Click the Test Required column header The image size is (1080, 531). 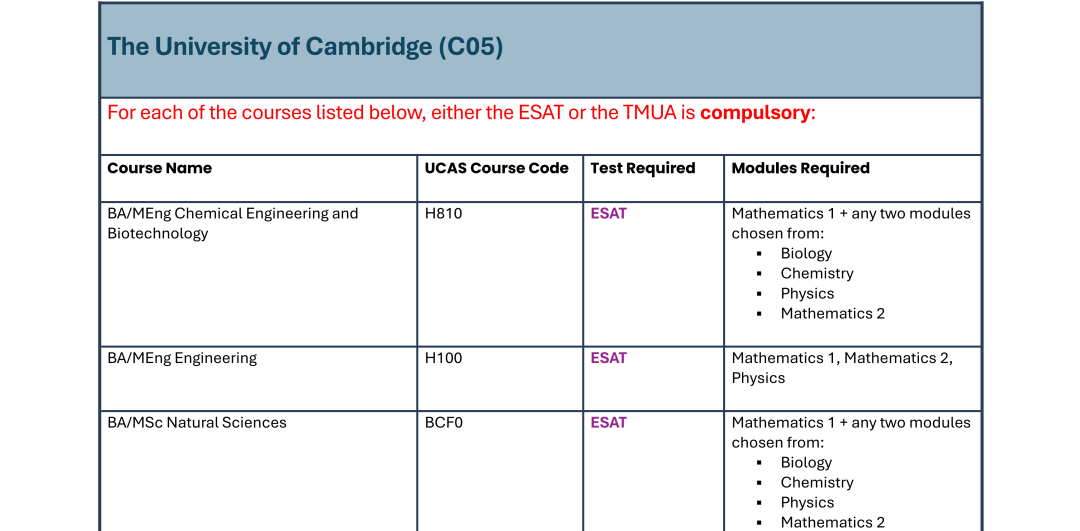point(642,168)
